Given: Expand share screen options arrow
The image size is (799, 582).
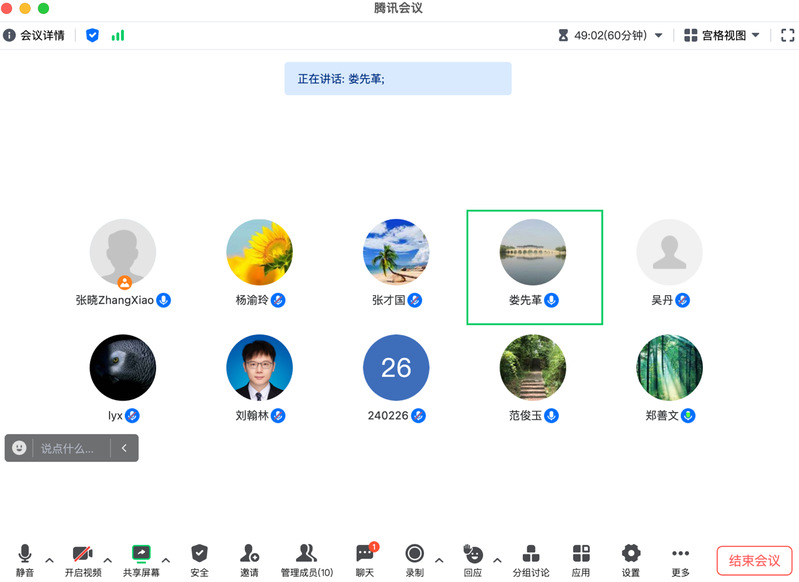Looking at the screenshot, I should pyautogui.click(x=166, y=560).
